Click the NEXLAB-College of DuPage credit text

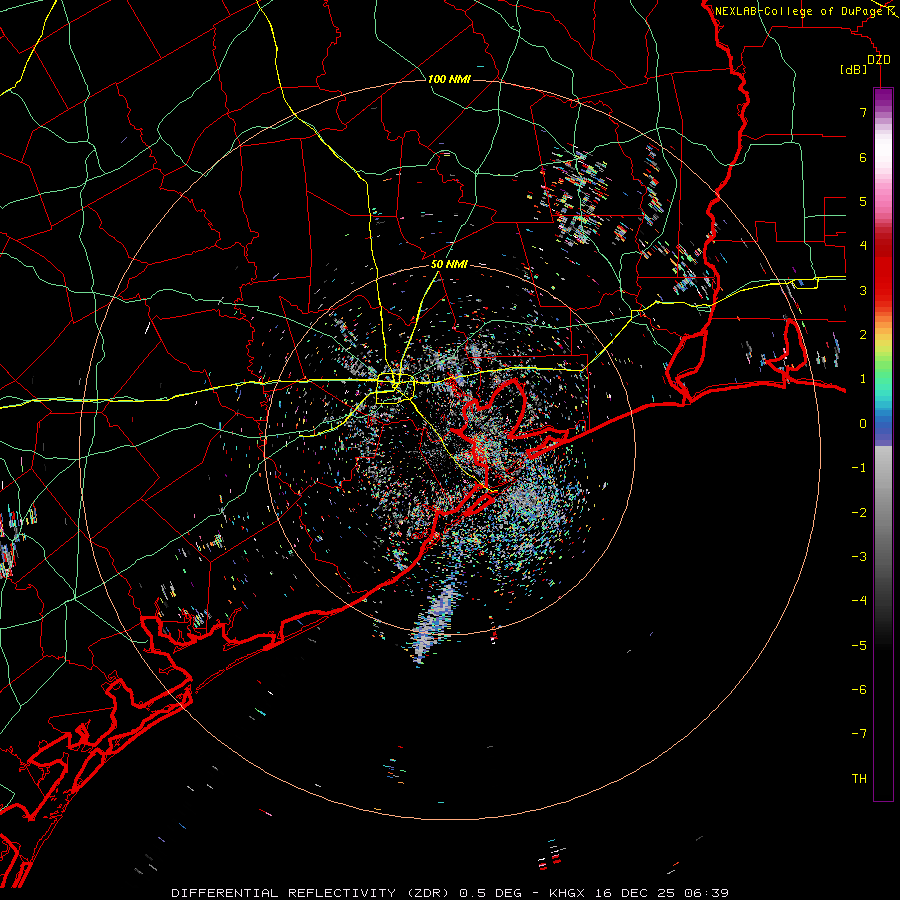[798, 11]
